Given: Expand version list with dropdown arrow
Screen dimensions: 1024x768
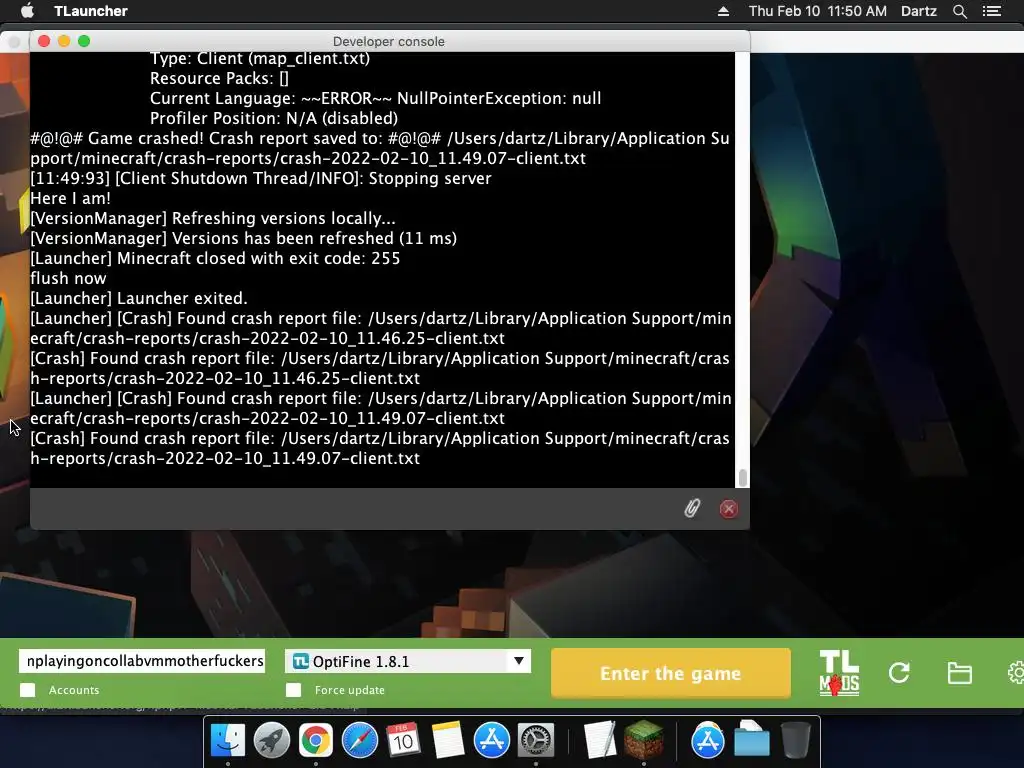Looking at the screenshot, I should point(519,661).
